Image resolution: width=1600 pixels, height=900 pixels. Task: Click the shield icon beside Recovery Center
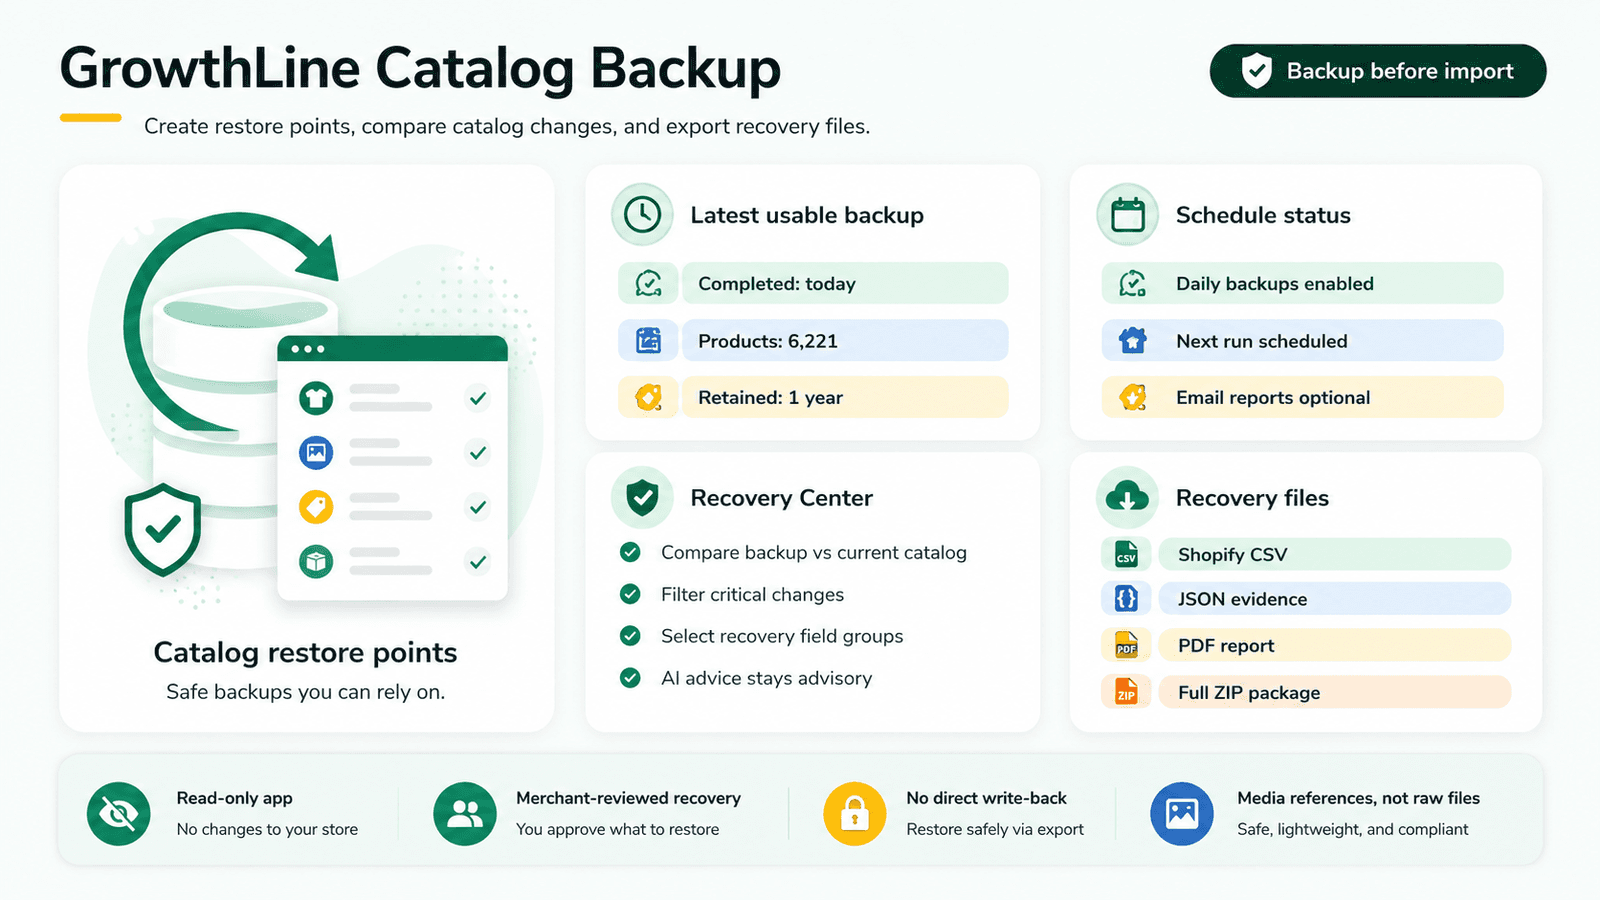[x=642, y=497]
